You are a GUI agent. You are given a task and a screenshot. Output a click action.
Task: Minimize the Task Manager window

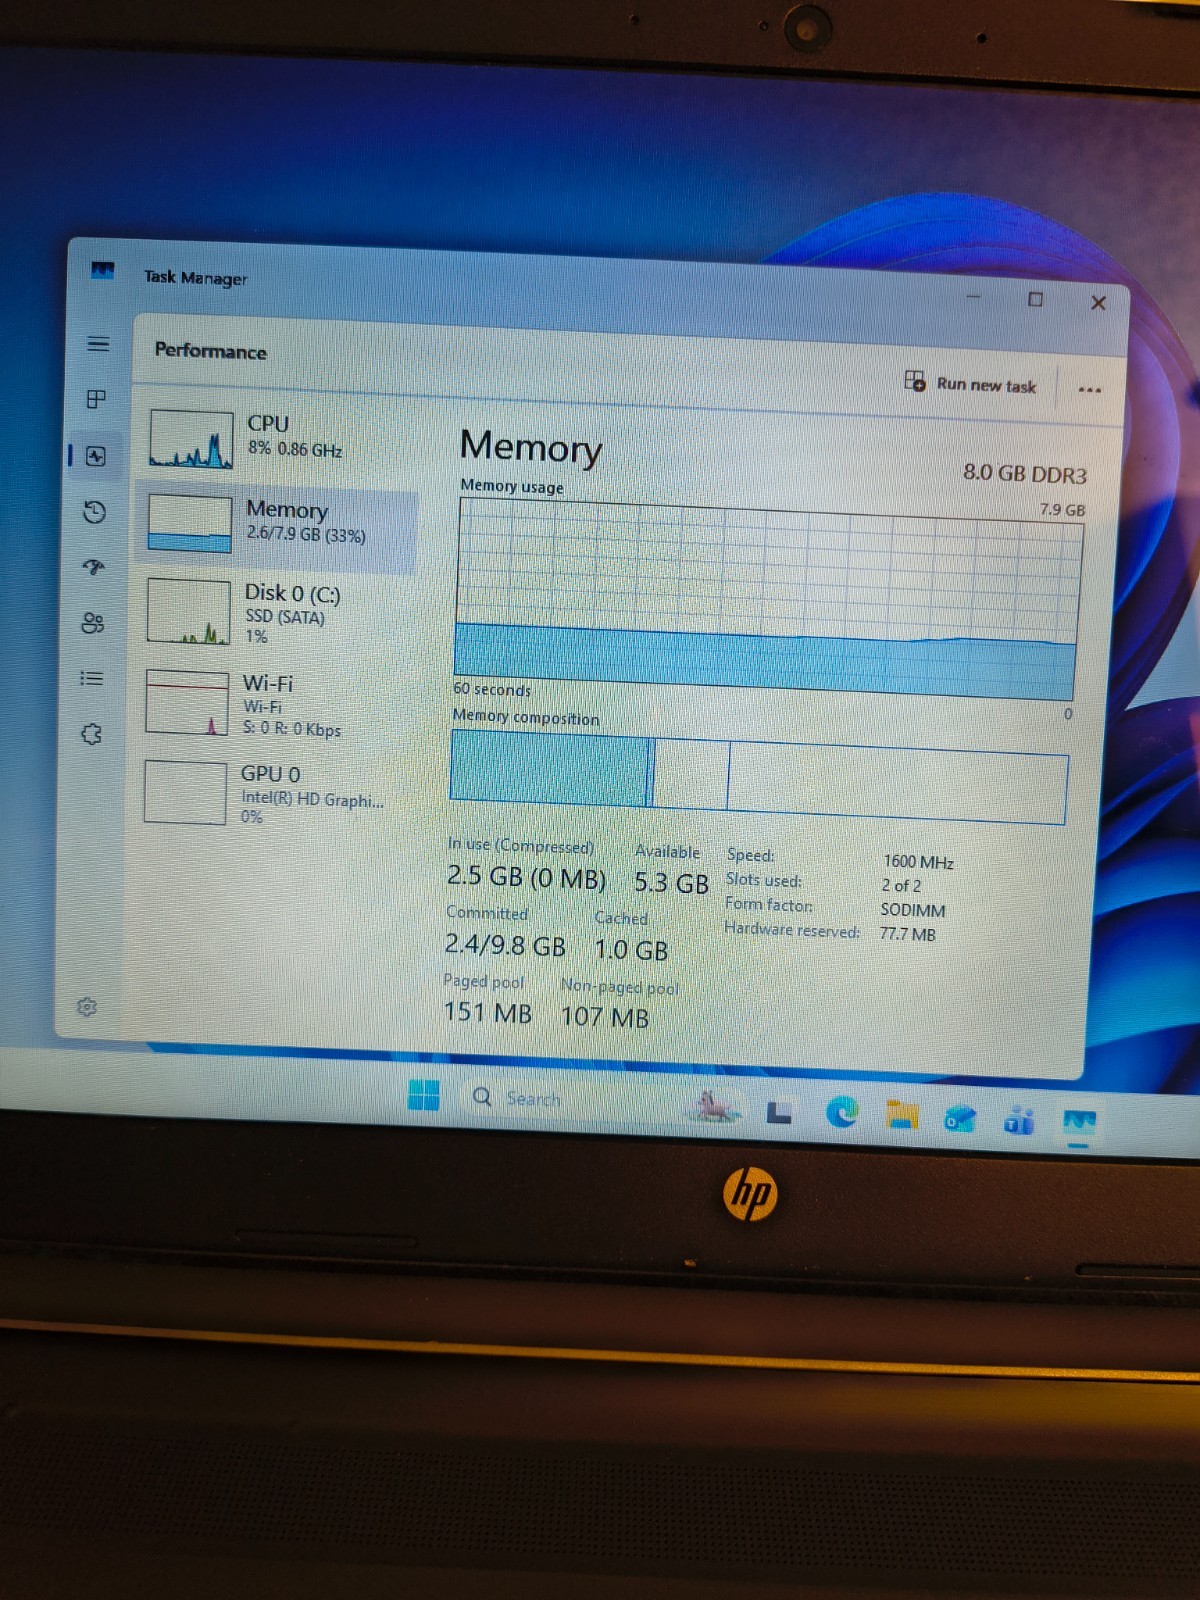click(973, 296)
